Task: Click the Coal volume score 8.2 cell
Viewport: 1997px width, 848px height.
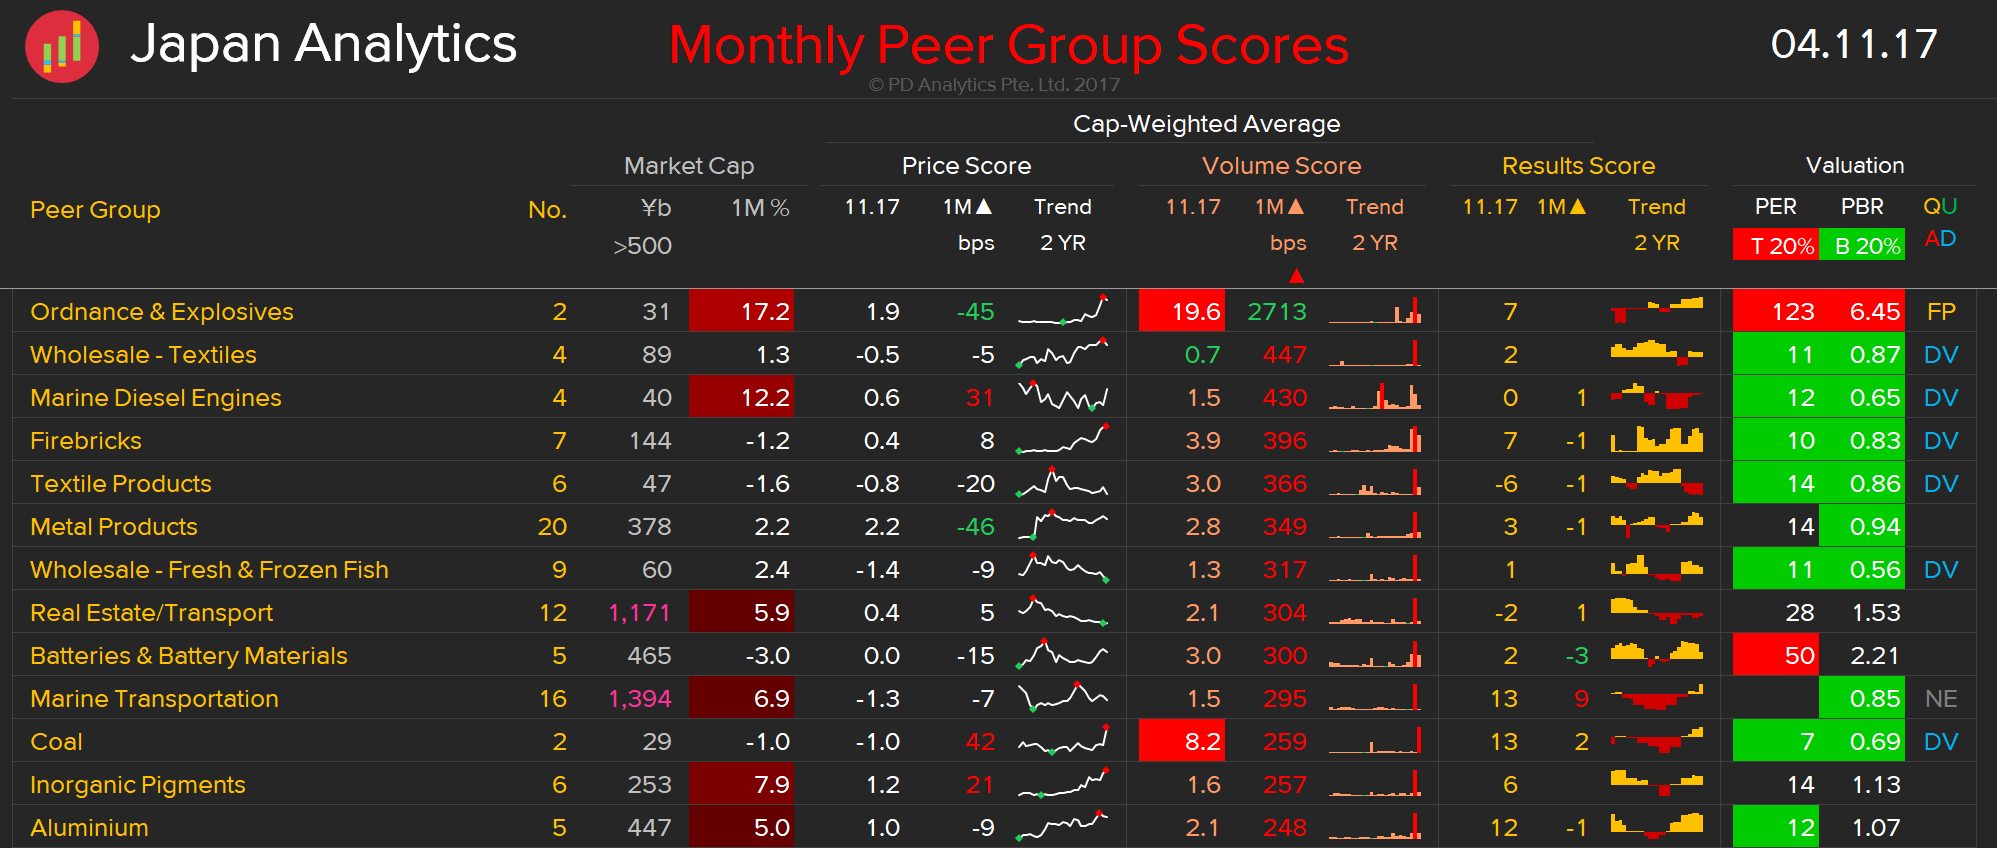Action: coord(1182,742)
